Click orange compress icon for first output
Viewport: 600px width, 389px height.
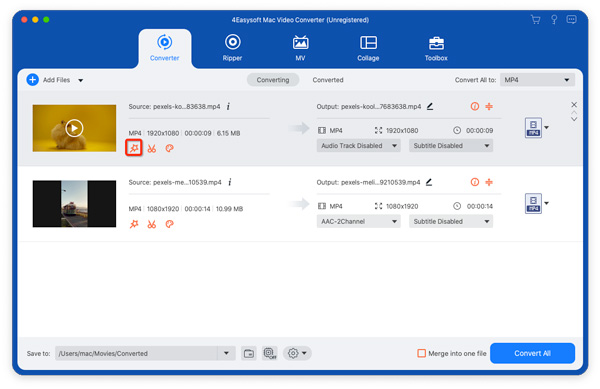(489, 106)
